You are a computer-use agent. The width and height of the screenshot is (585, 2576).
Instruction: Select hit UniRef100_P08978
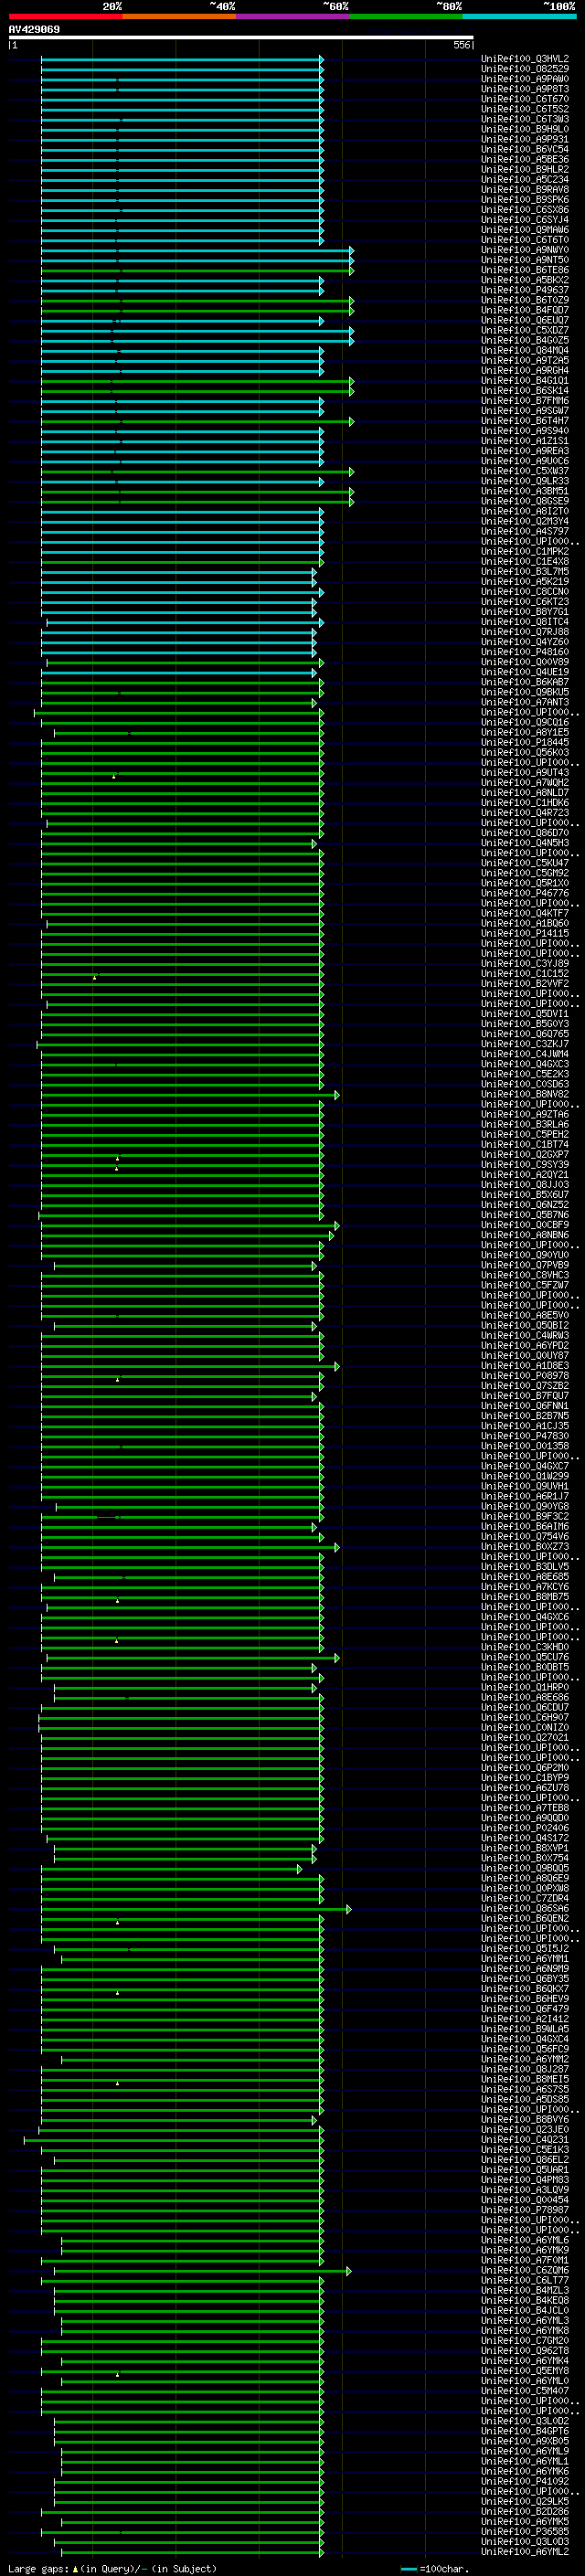pyautogui.click(x=525, y=1375)
